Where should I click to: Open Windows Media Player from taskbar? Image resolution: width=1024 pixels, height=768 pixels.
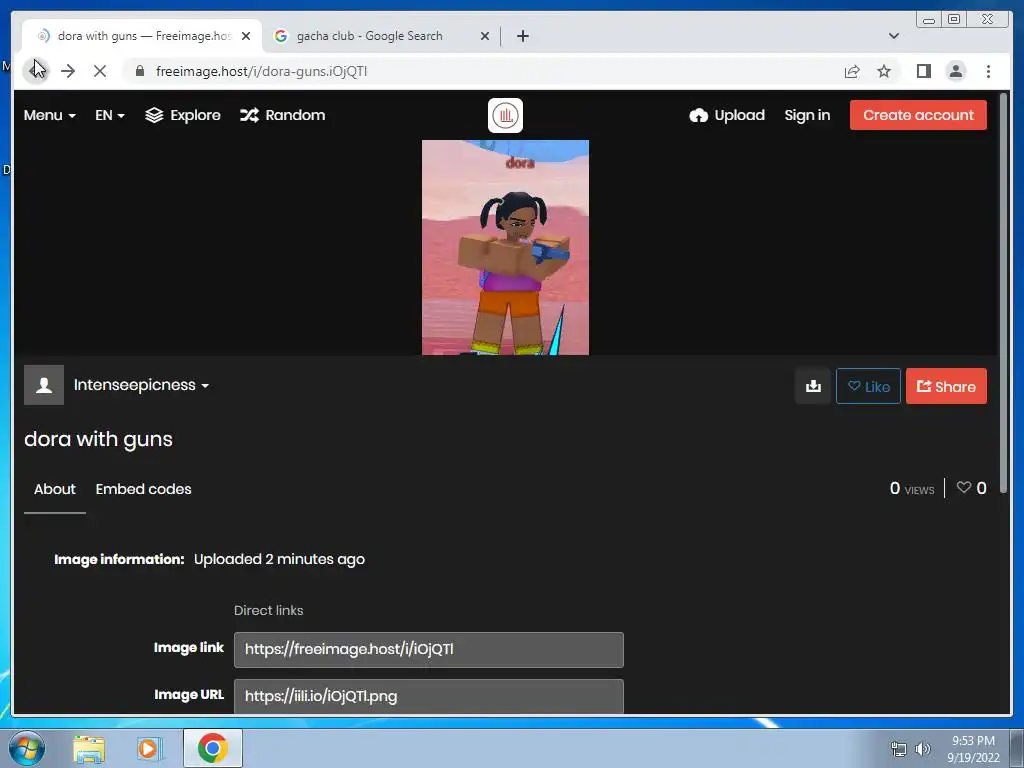click(x=149, y=749)
